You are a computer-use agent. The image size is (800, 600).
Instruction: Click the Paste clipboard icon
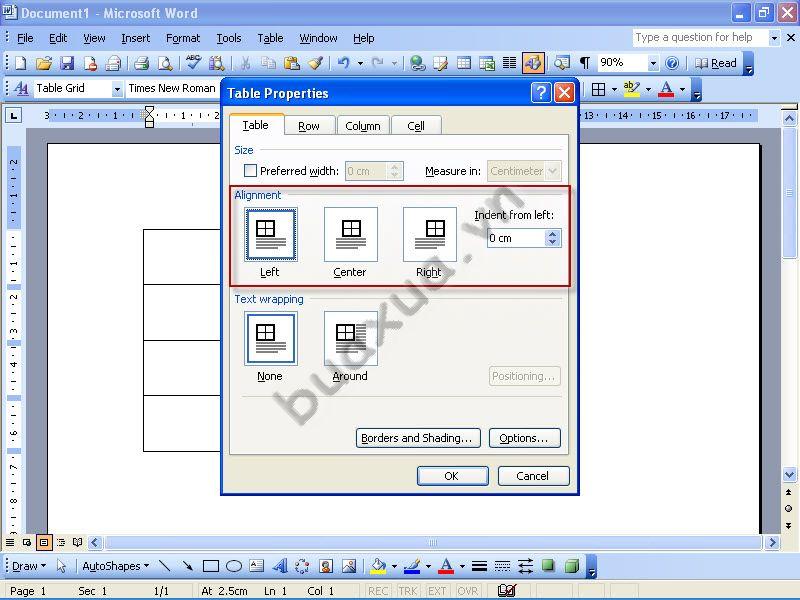(291, 63)
